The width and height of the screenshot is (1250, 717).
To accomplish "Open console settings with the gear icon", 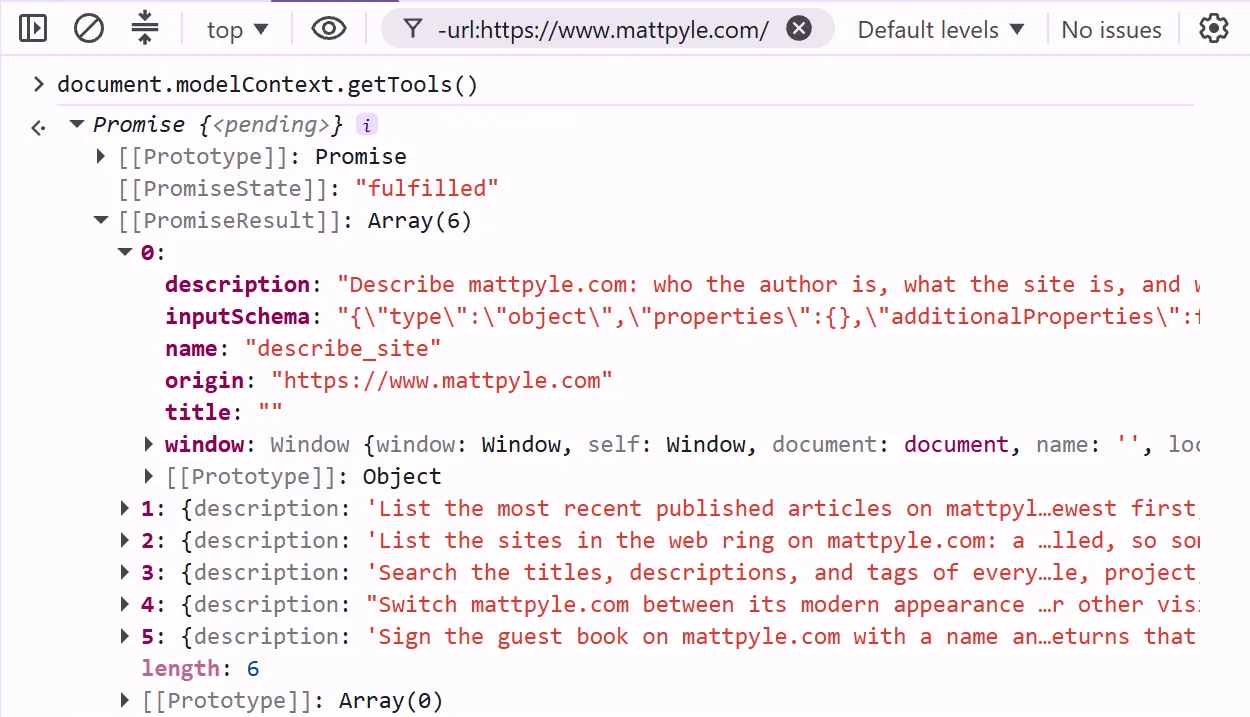I will pos(1213,29).
